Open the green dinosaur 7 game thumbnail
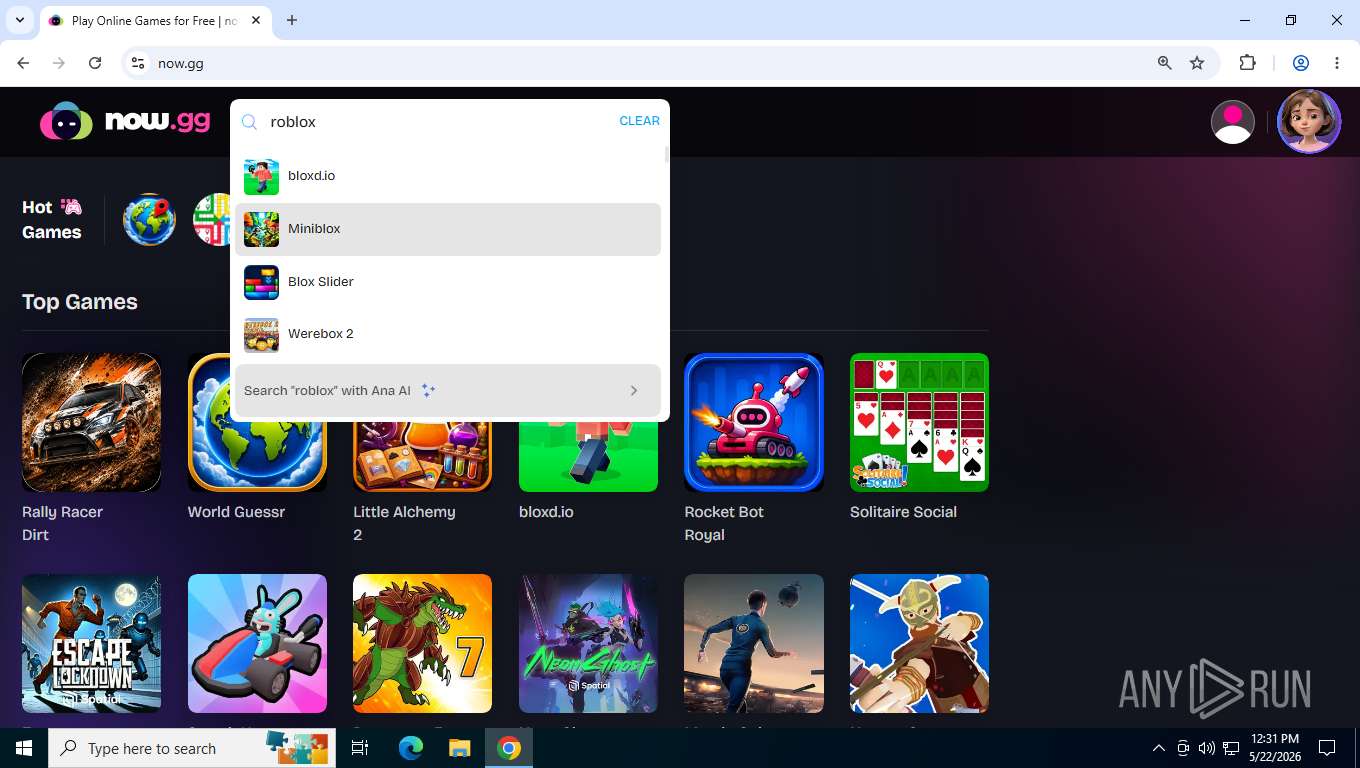 pos(422,643)
